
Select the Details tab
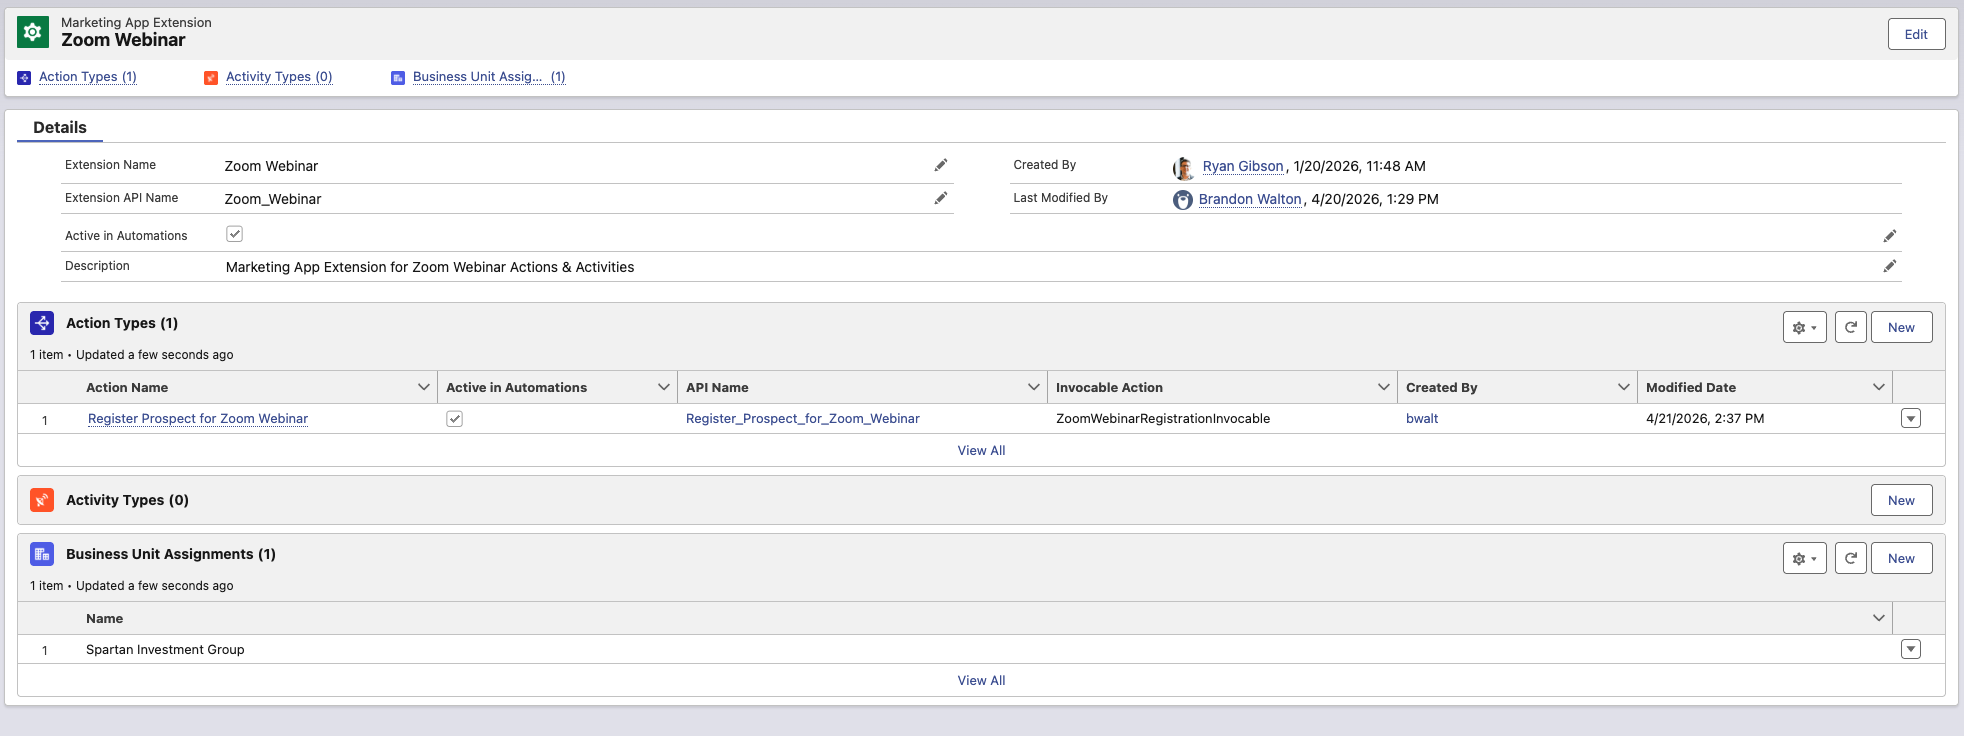(x=60, y=127)
